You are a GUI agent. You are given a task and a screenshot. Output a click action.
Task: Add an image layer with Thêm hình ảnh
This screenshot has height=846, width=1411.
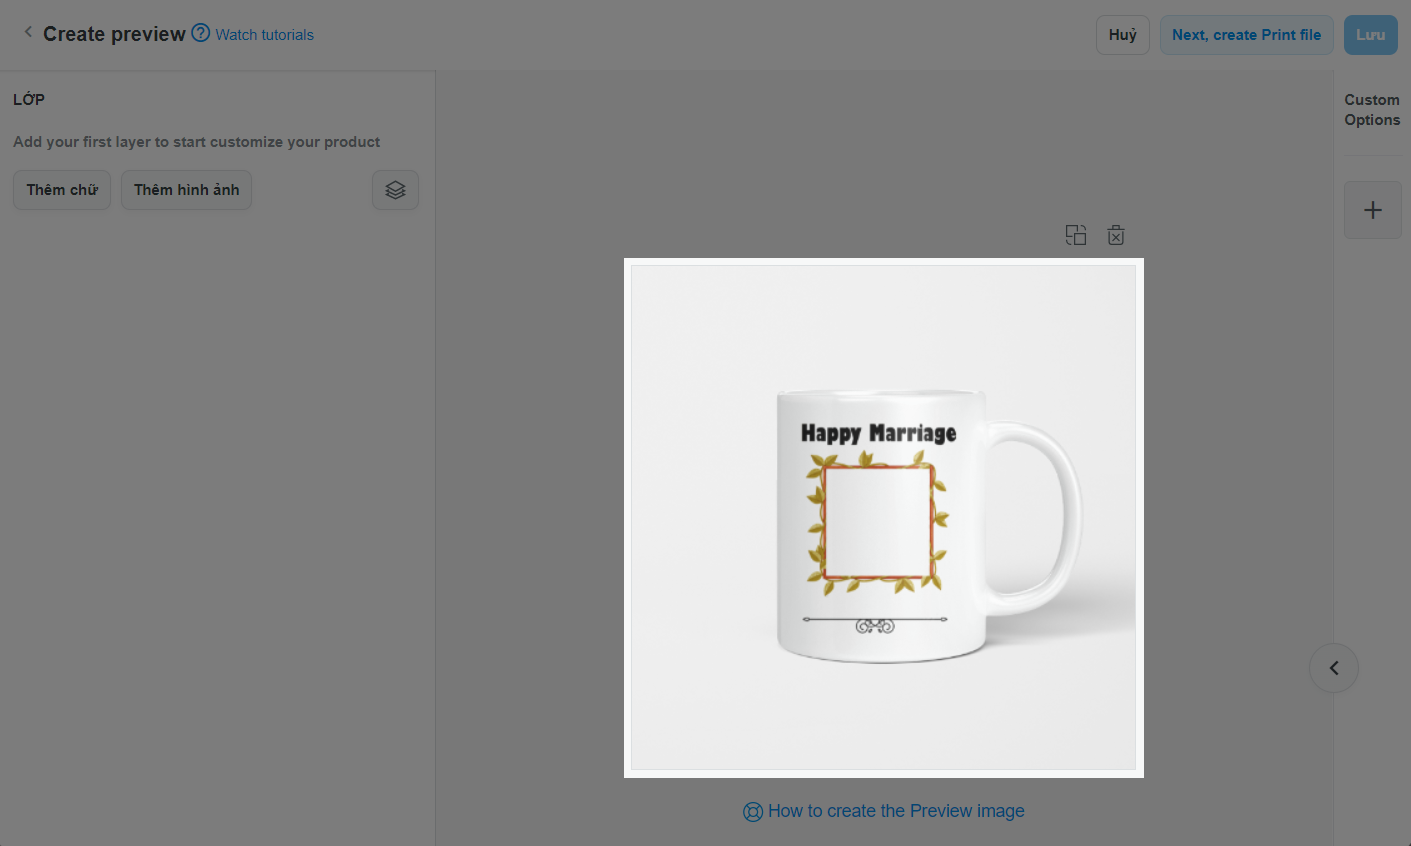coord(187,190)
